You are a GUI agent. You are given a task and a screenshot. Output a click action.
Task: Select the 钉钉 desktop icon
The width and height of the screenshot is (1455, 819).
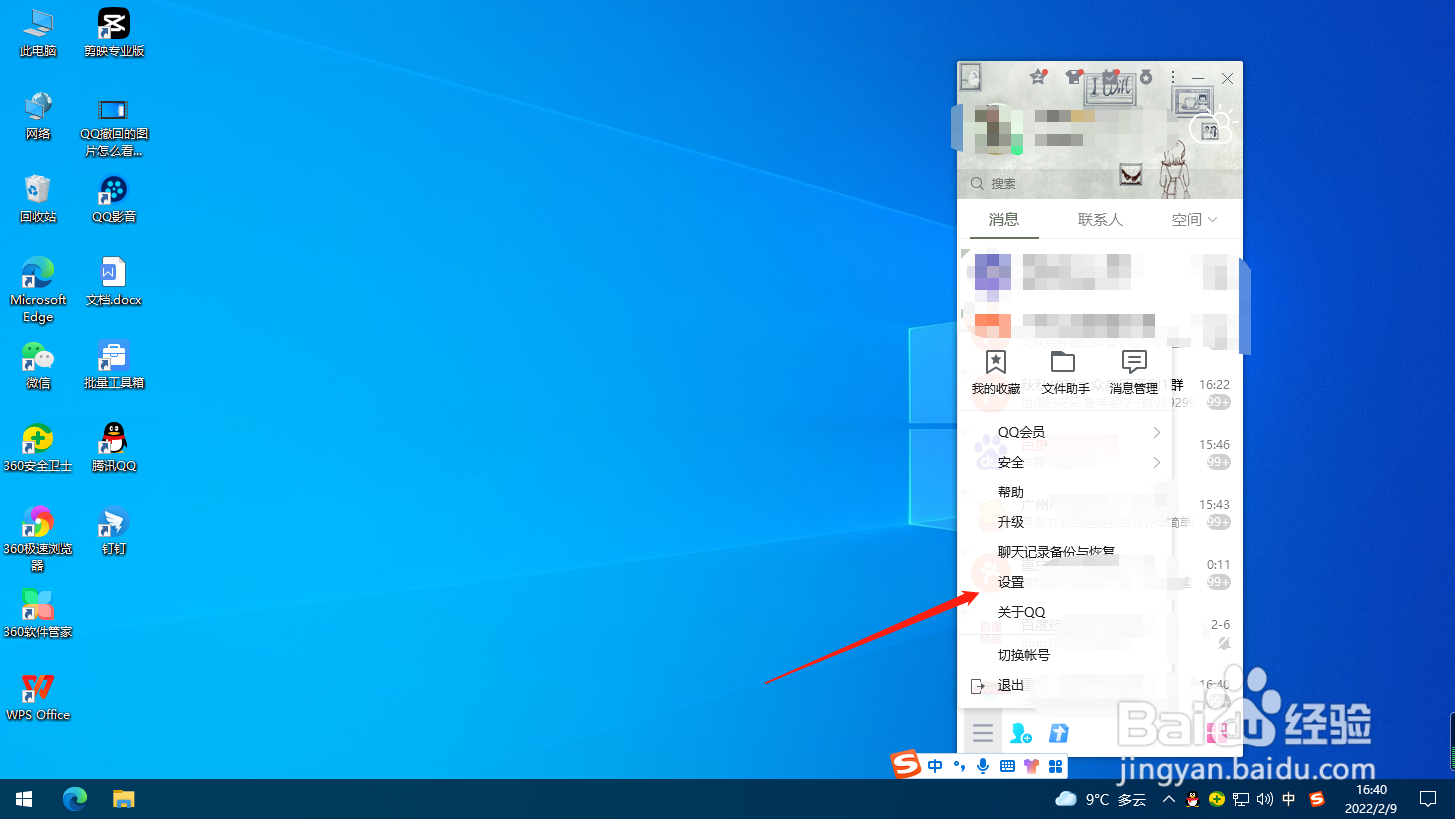pos(114,531)
